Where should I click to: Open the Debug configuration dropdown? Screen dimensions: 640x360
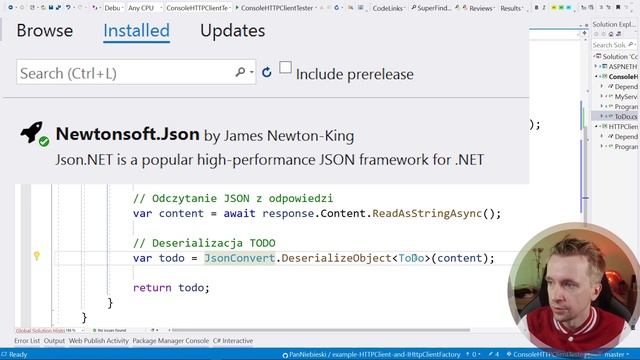point(113,8)
